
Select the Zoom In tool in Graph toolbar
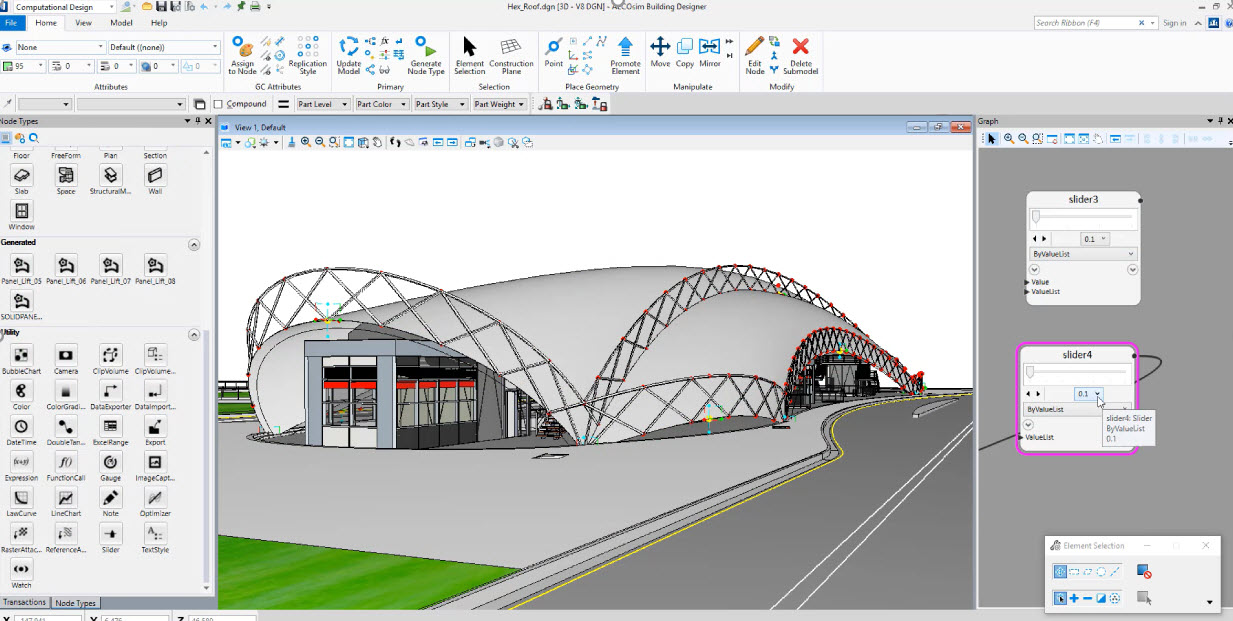[1007, 138]
